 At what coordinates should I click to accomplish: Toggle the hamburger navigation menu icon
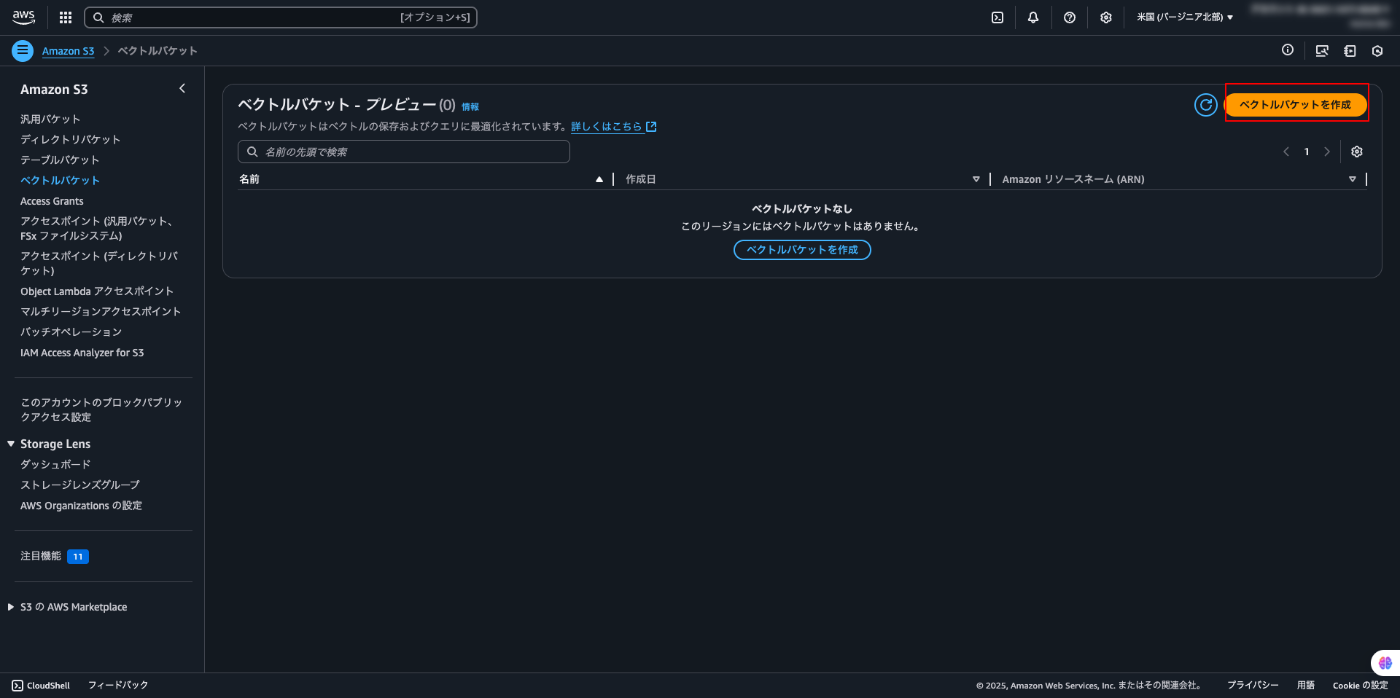[22, 51]
